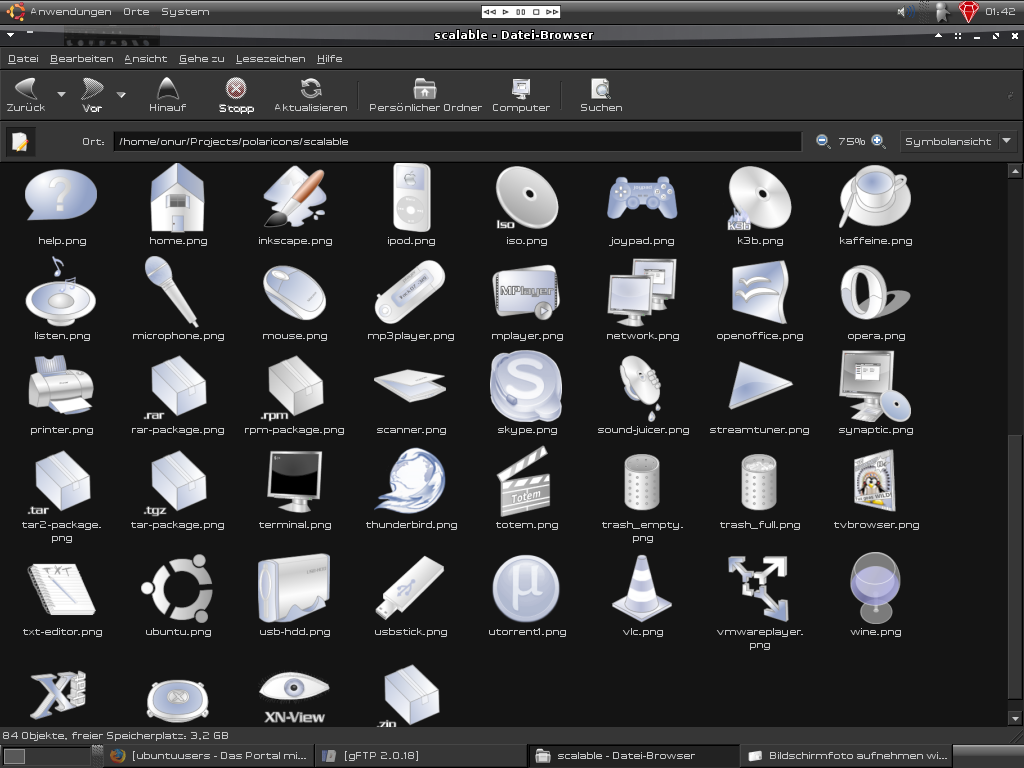Select the listen.png icon

click(61, 291)
